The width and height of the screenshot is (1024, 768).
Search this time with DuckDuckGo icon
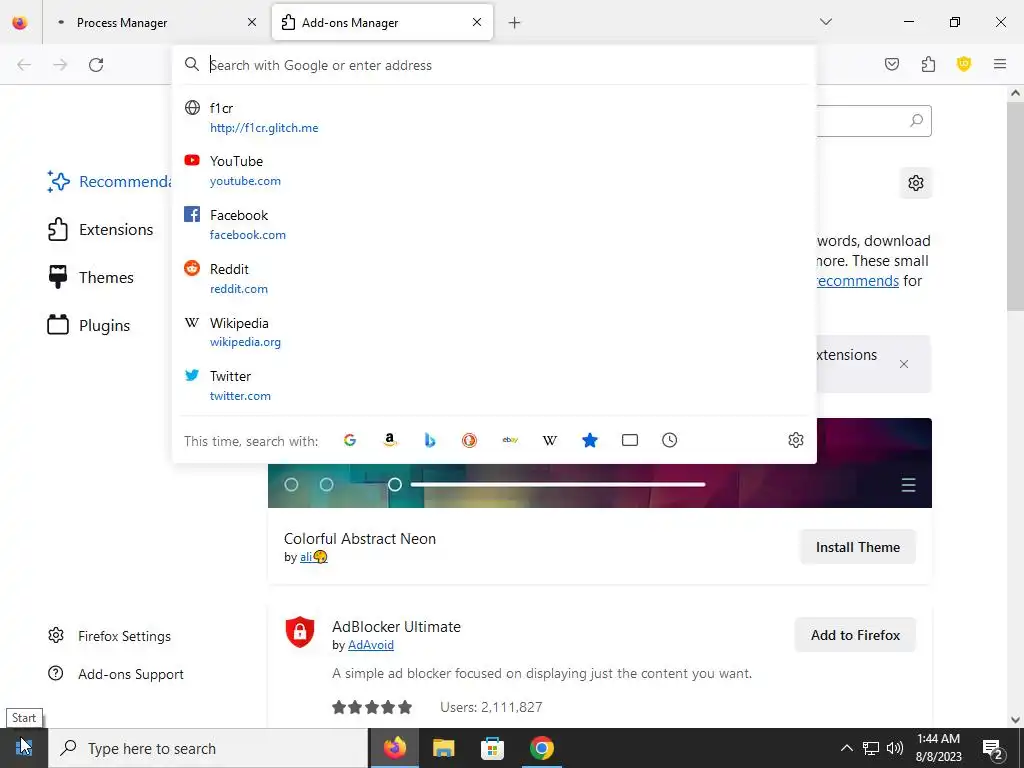coord(470,440)
